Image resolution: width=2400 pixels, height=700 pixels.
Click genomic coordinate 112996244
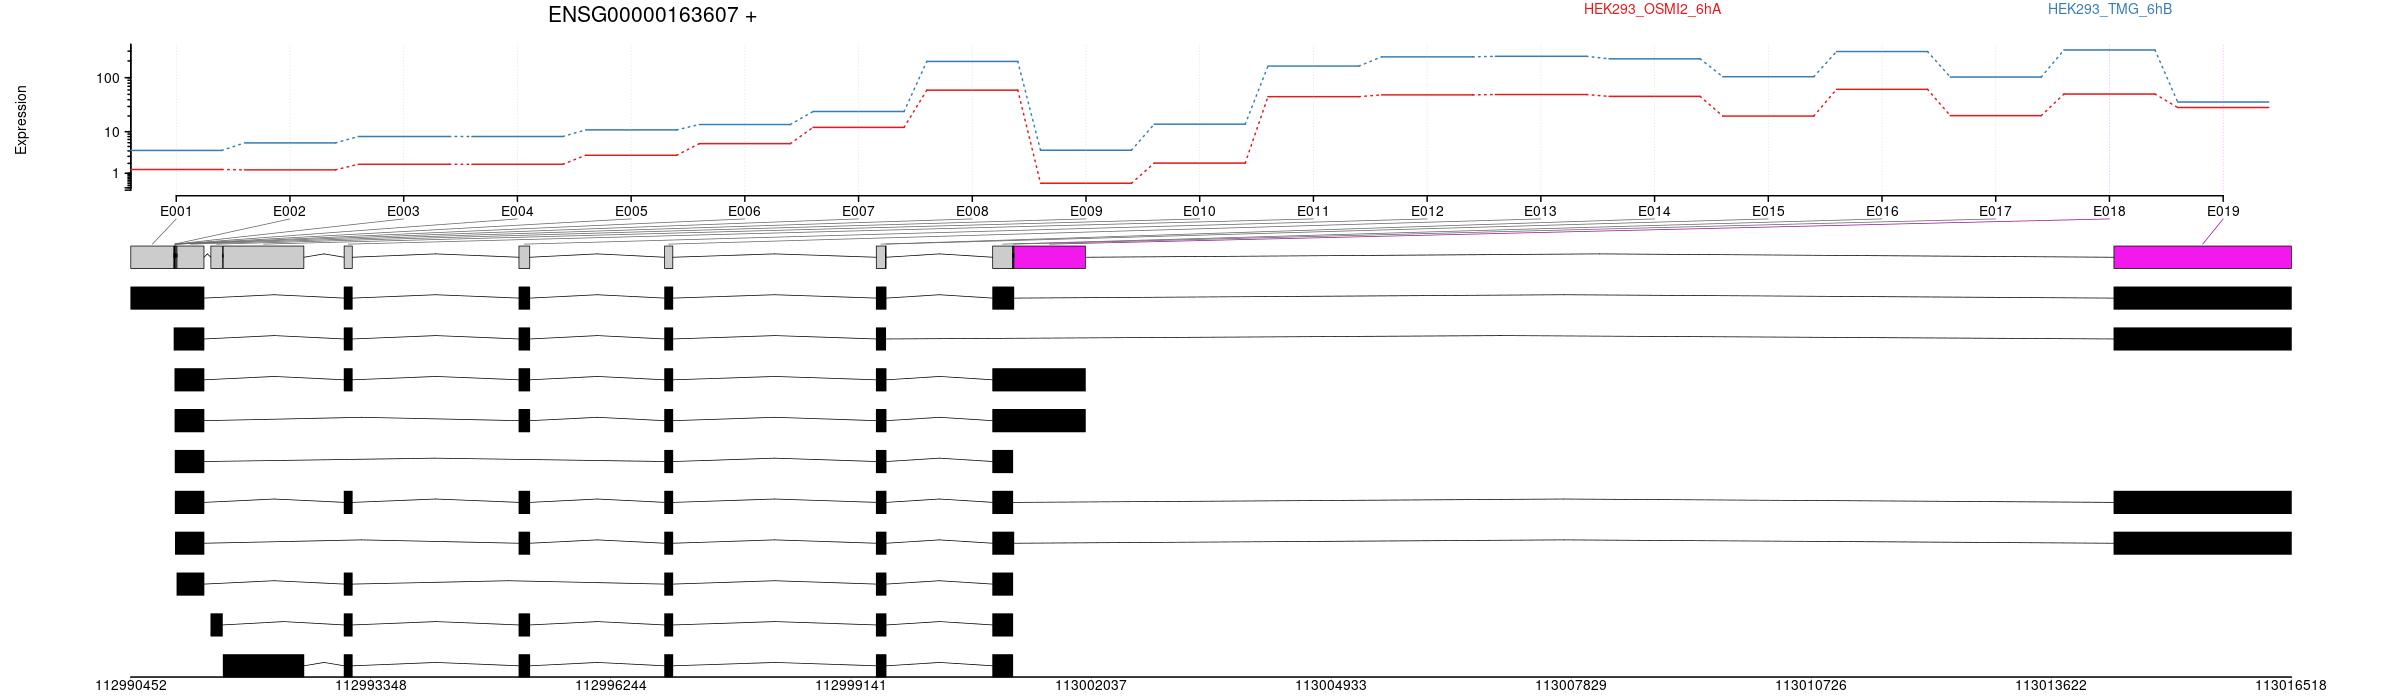[x=611, y=685]
